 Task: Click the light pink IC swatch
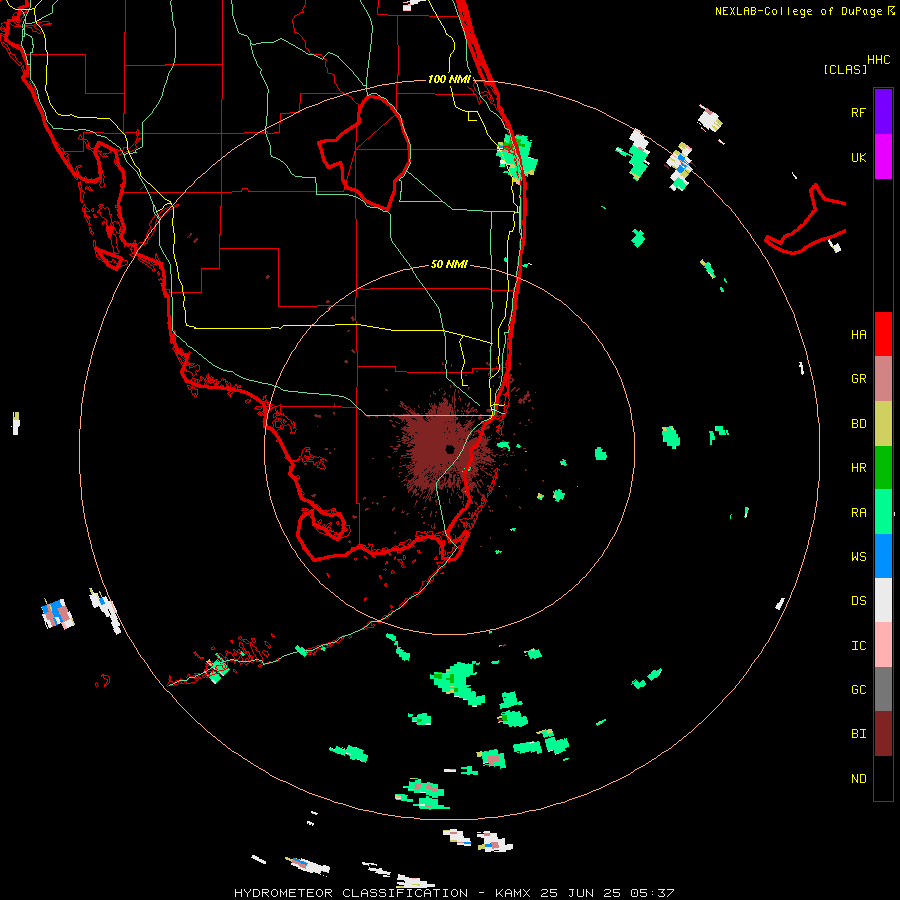tap(883, 645)
